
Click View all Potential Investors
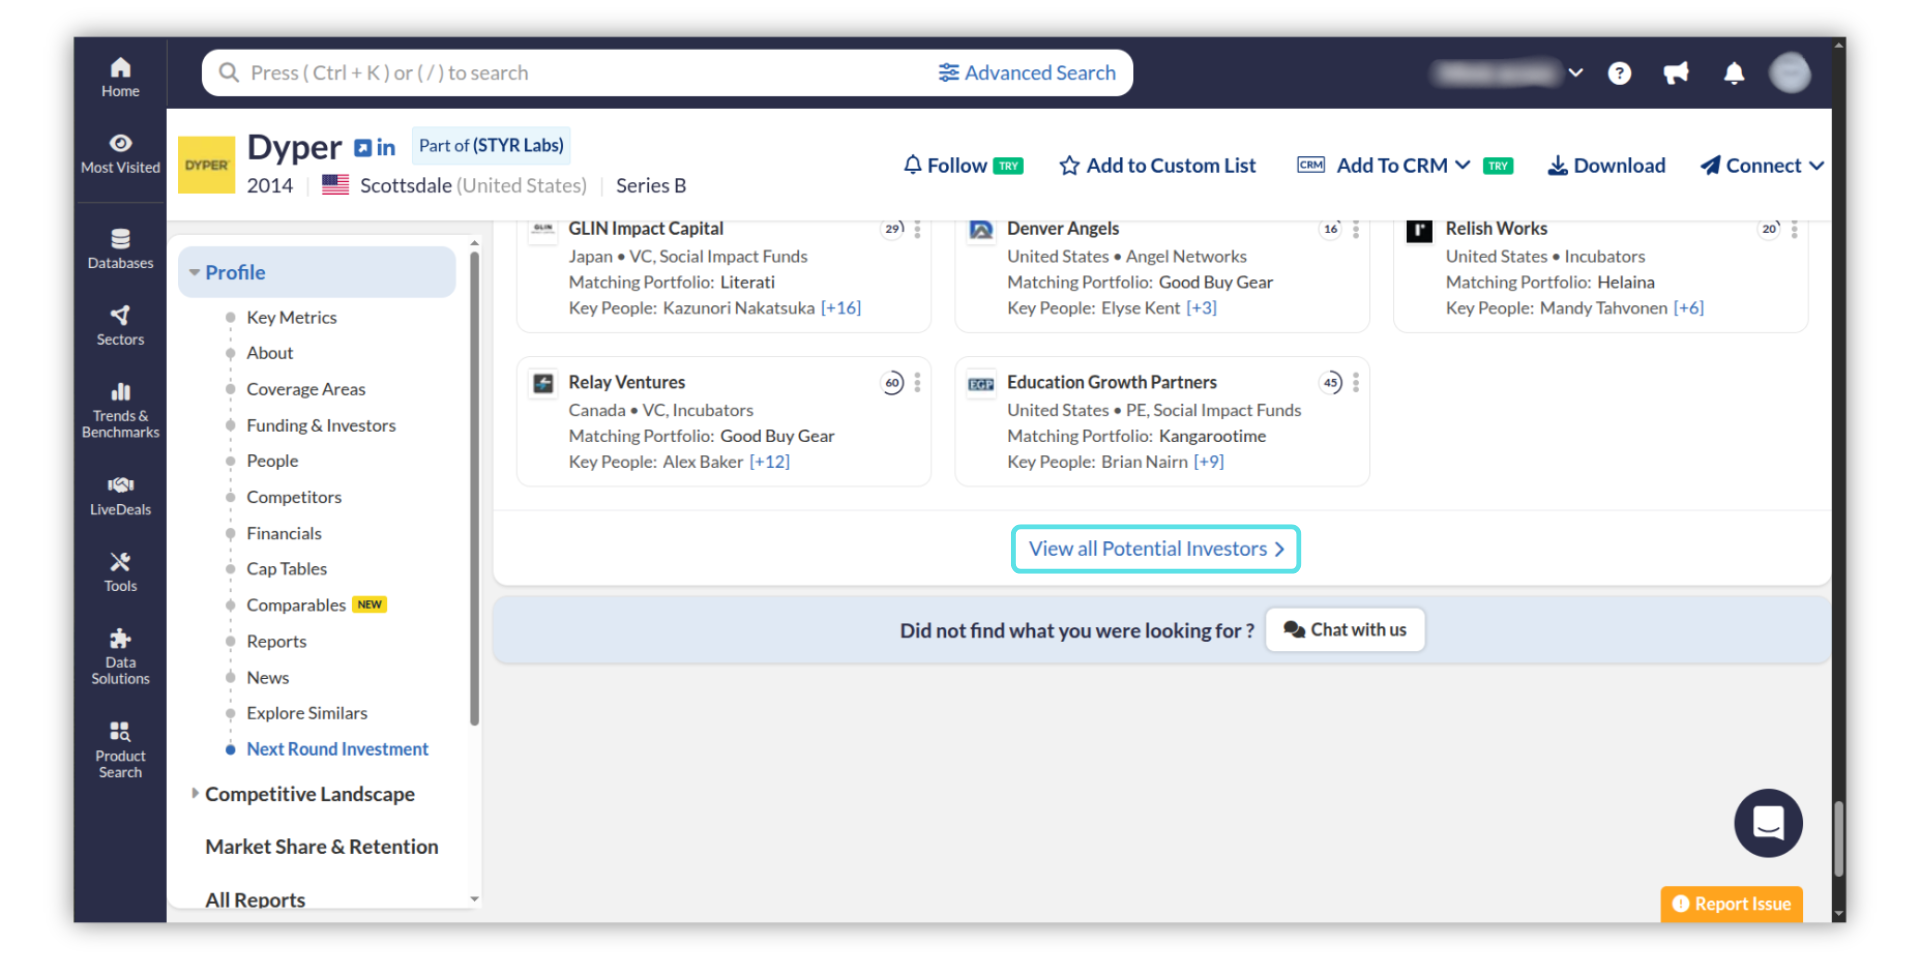[x=1155, y=549]
